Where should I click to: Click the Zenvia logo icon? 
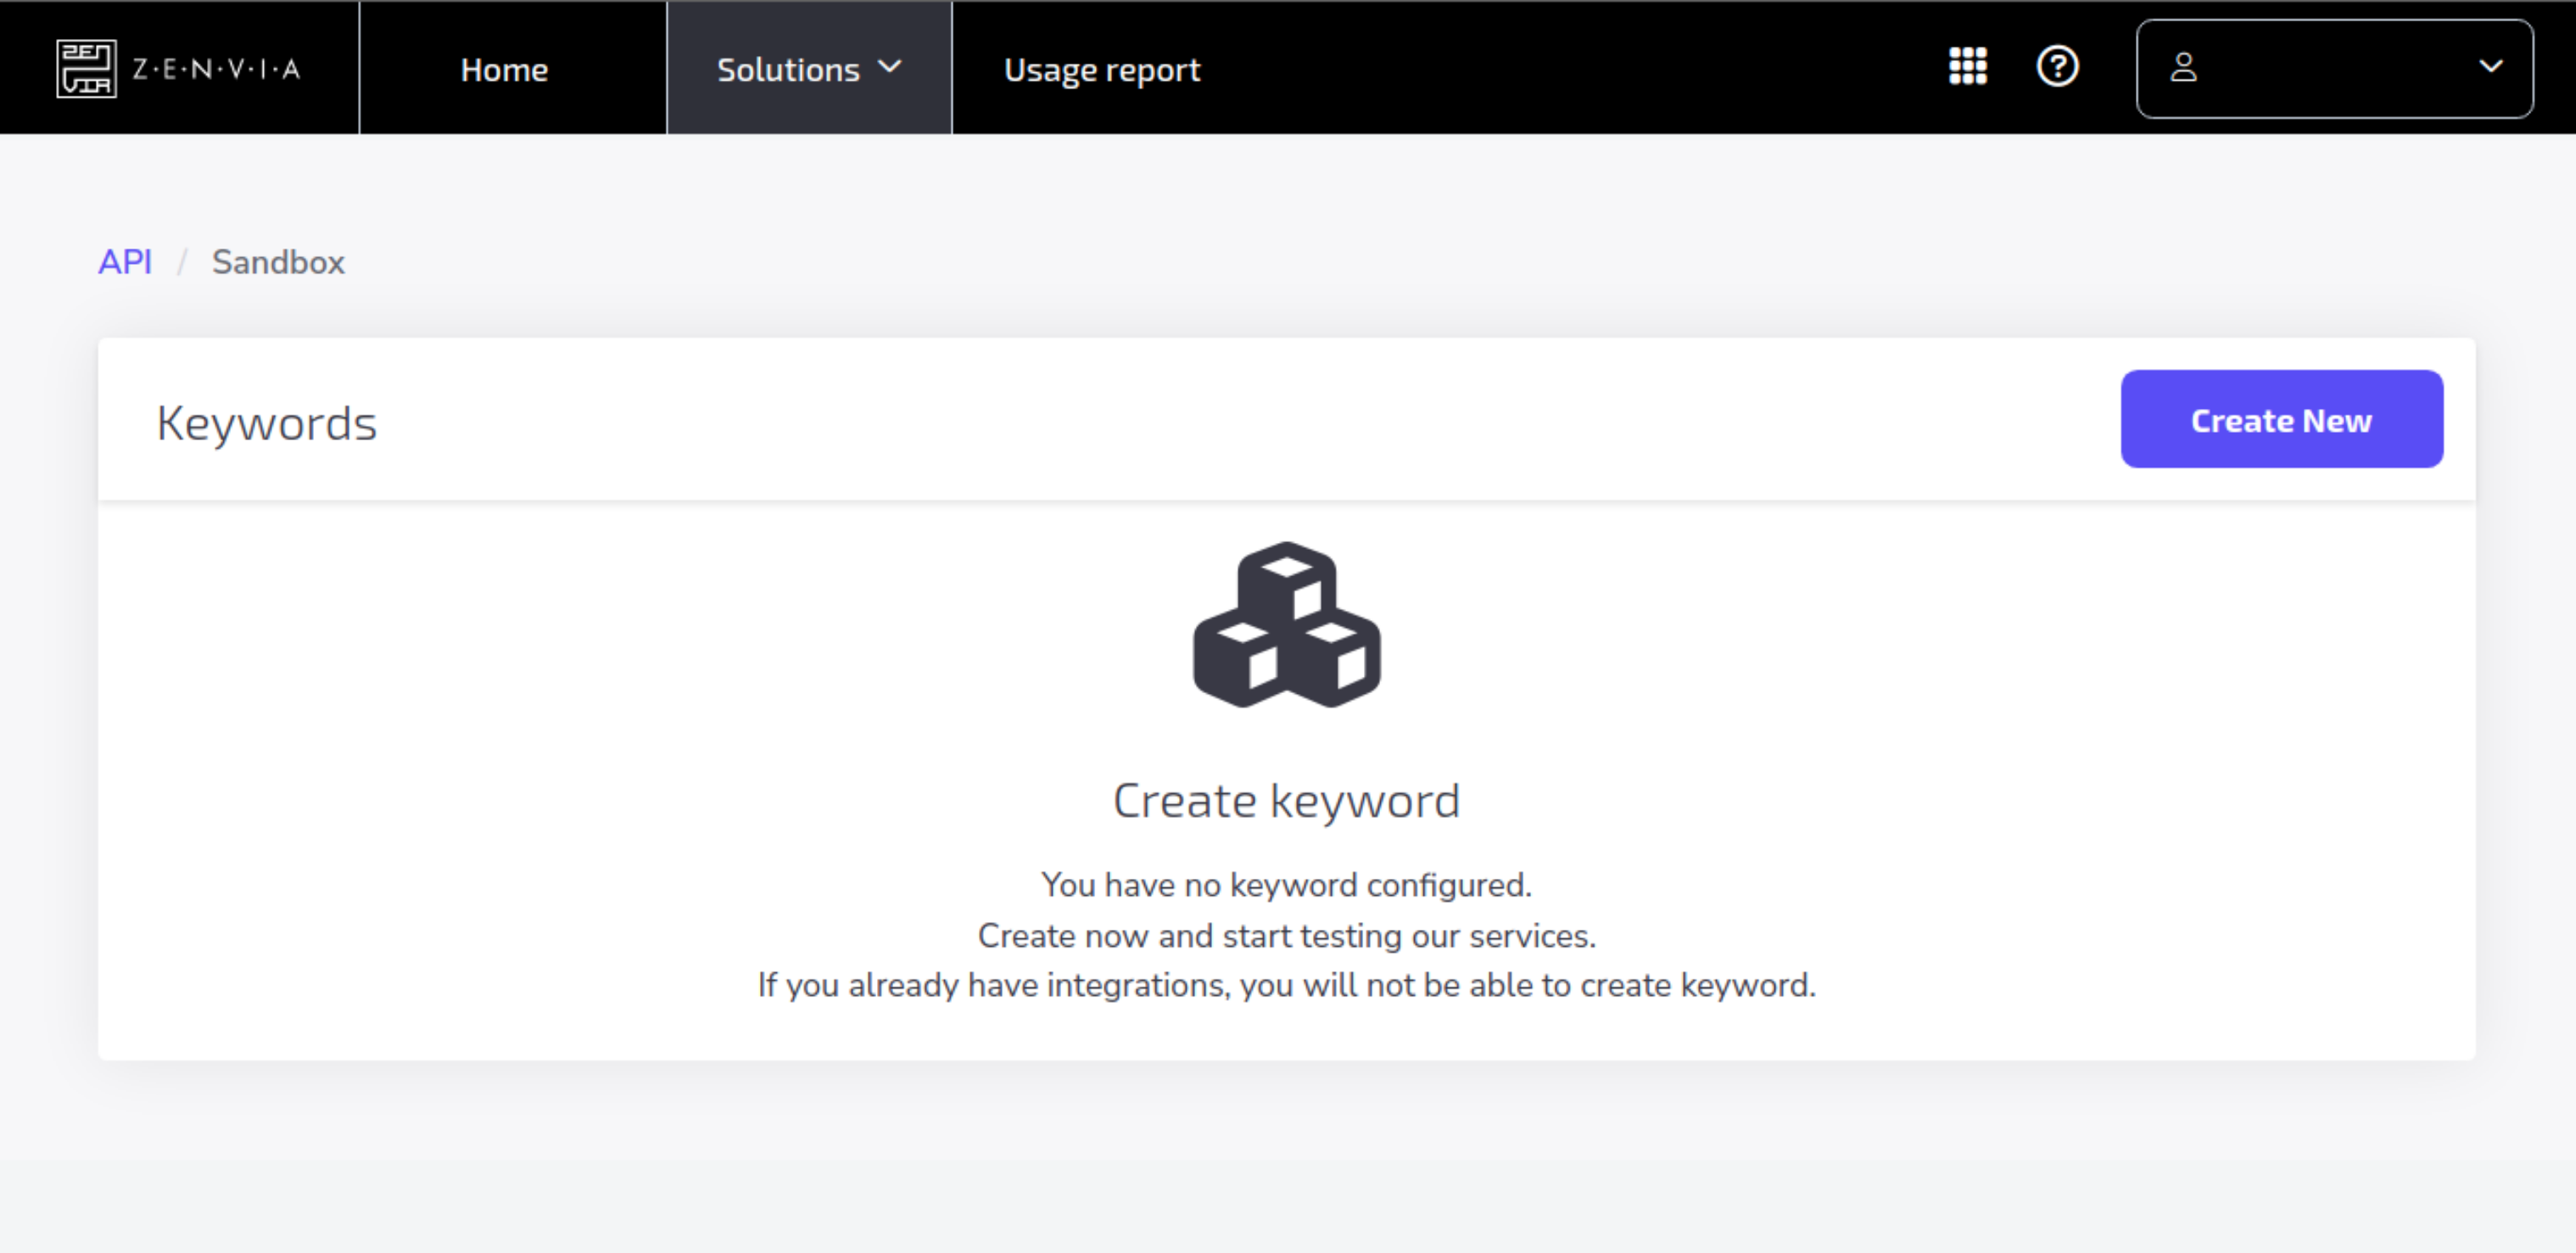(x=86, y=69)
